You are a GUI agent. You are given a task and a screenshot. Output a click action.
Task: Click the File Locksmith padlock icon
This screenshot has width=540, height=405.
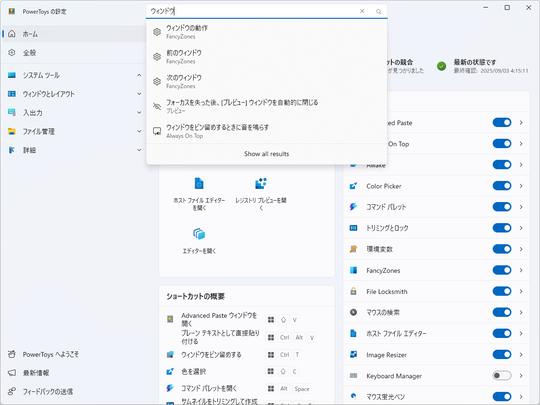click(353, 291)
